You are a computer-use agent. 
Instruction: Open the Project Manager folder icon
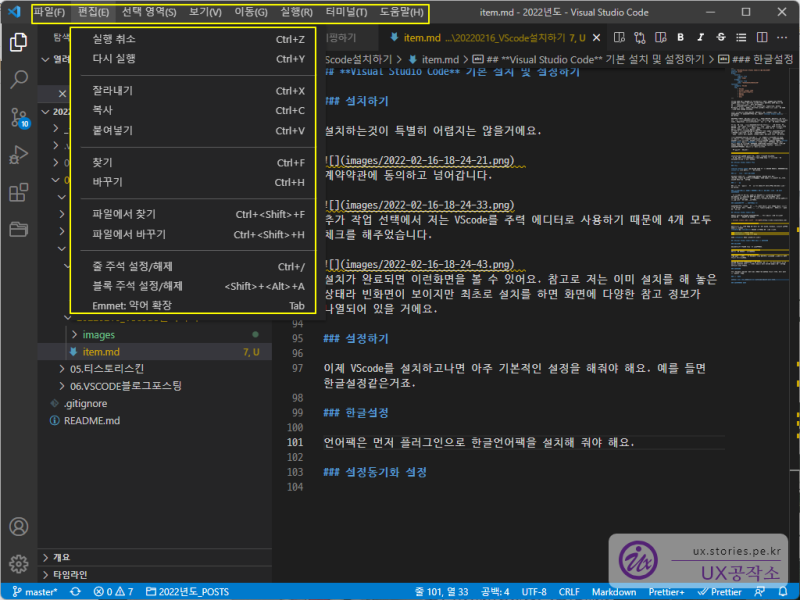pos(18,229)
